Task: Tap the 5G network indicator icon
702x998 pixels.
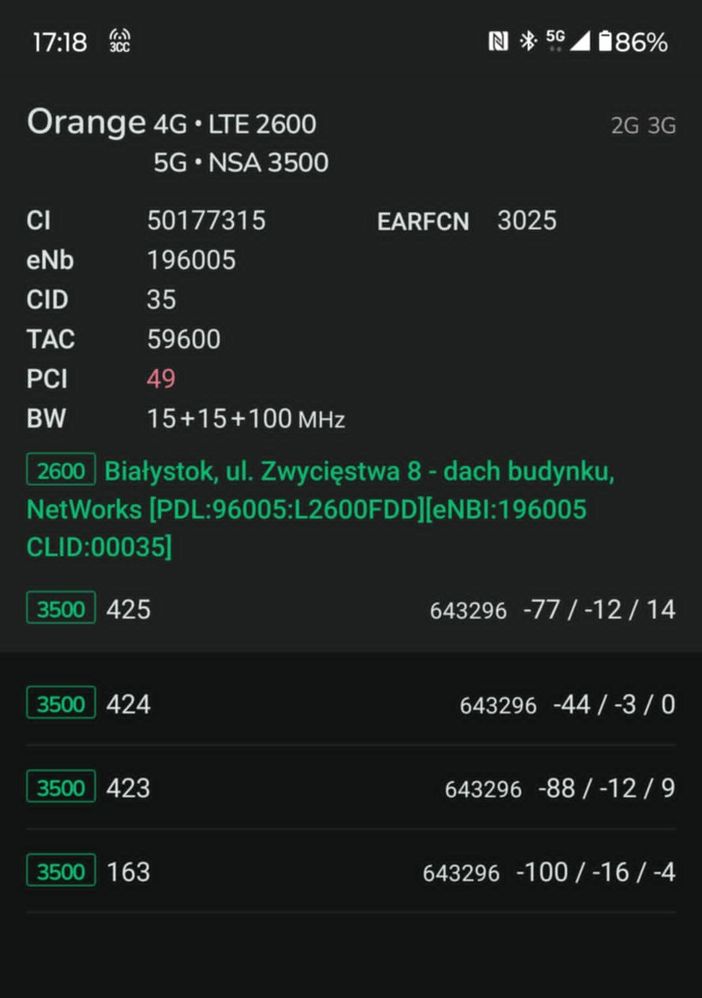Action: pyautogui.click(x=556, y=40)
